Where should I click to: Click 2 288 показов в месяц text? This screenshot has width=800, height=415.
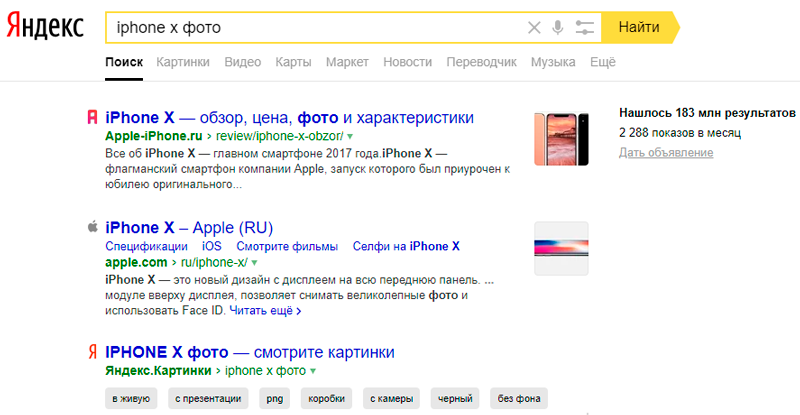680,133
